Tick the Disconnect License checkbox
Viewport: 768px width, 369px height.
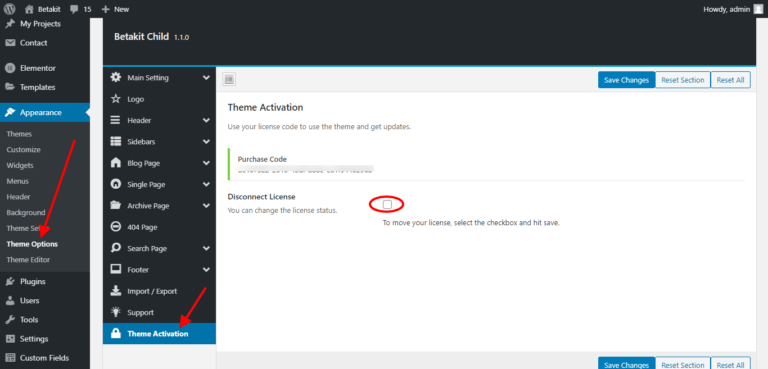tap(387, 204)
